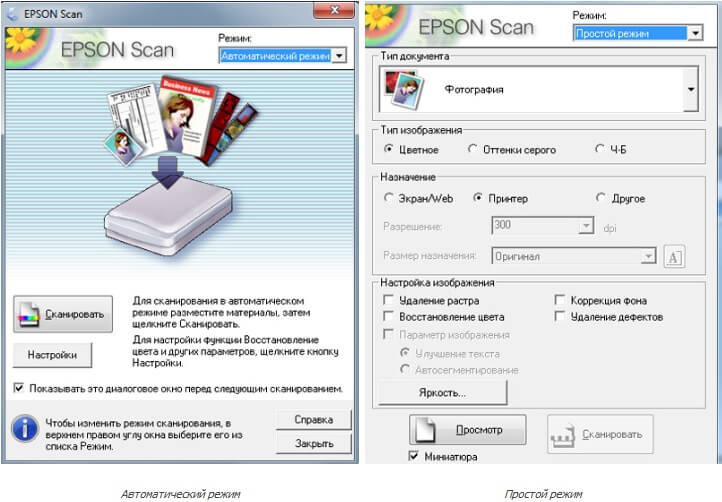Click 'Тип изображения' group label

(421, 130)
